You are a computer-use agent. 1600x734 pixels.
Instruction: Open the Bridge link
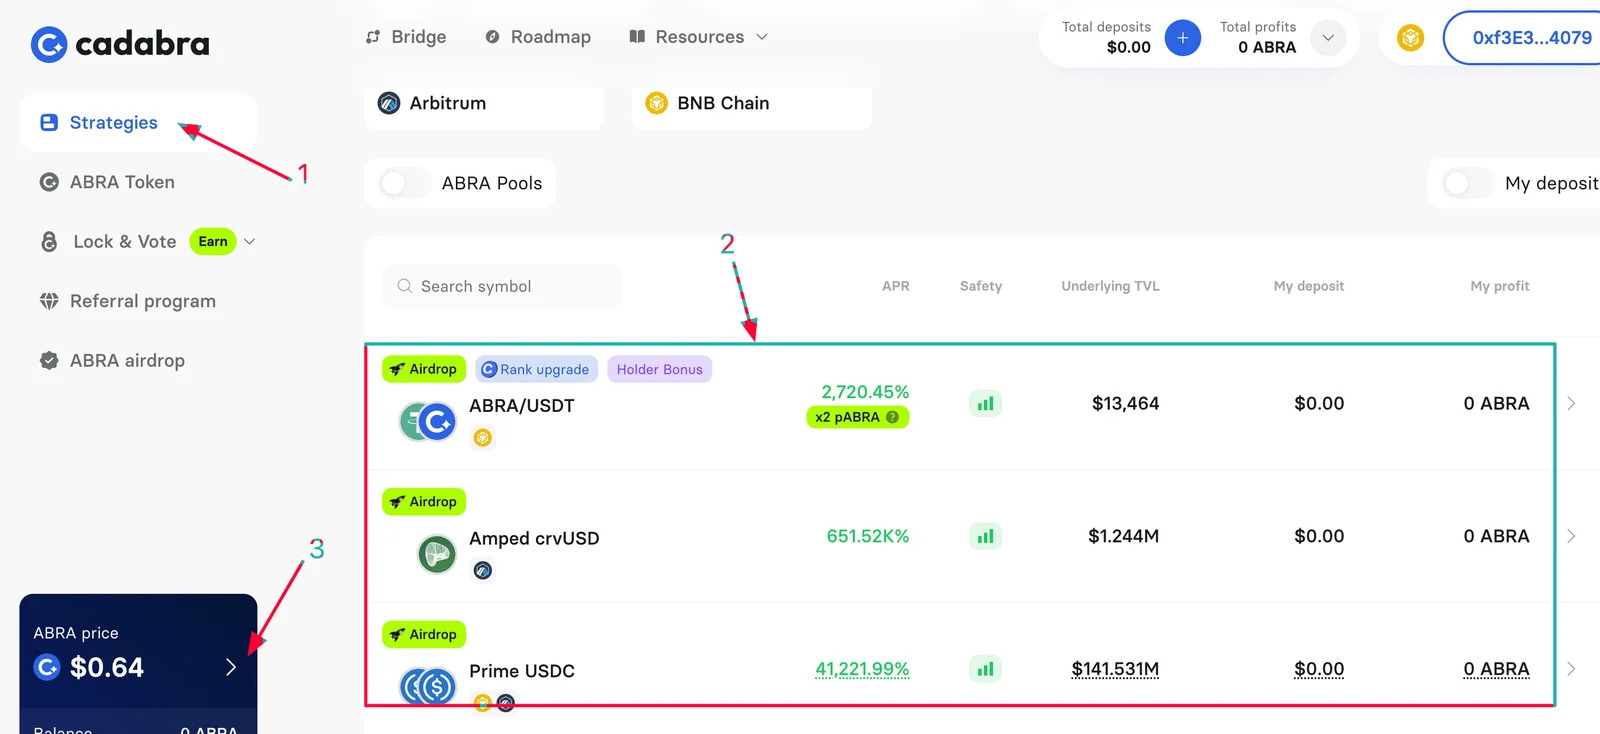pos(406,37)
